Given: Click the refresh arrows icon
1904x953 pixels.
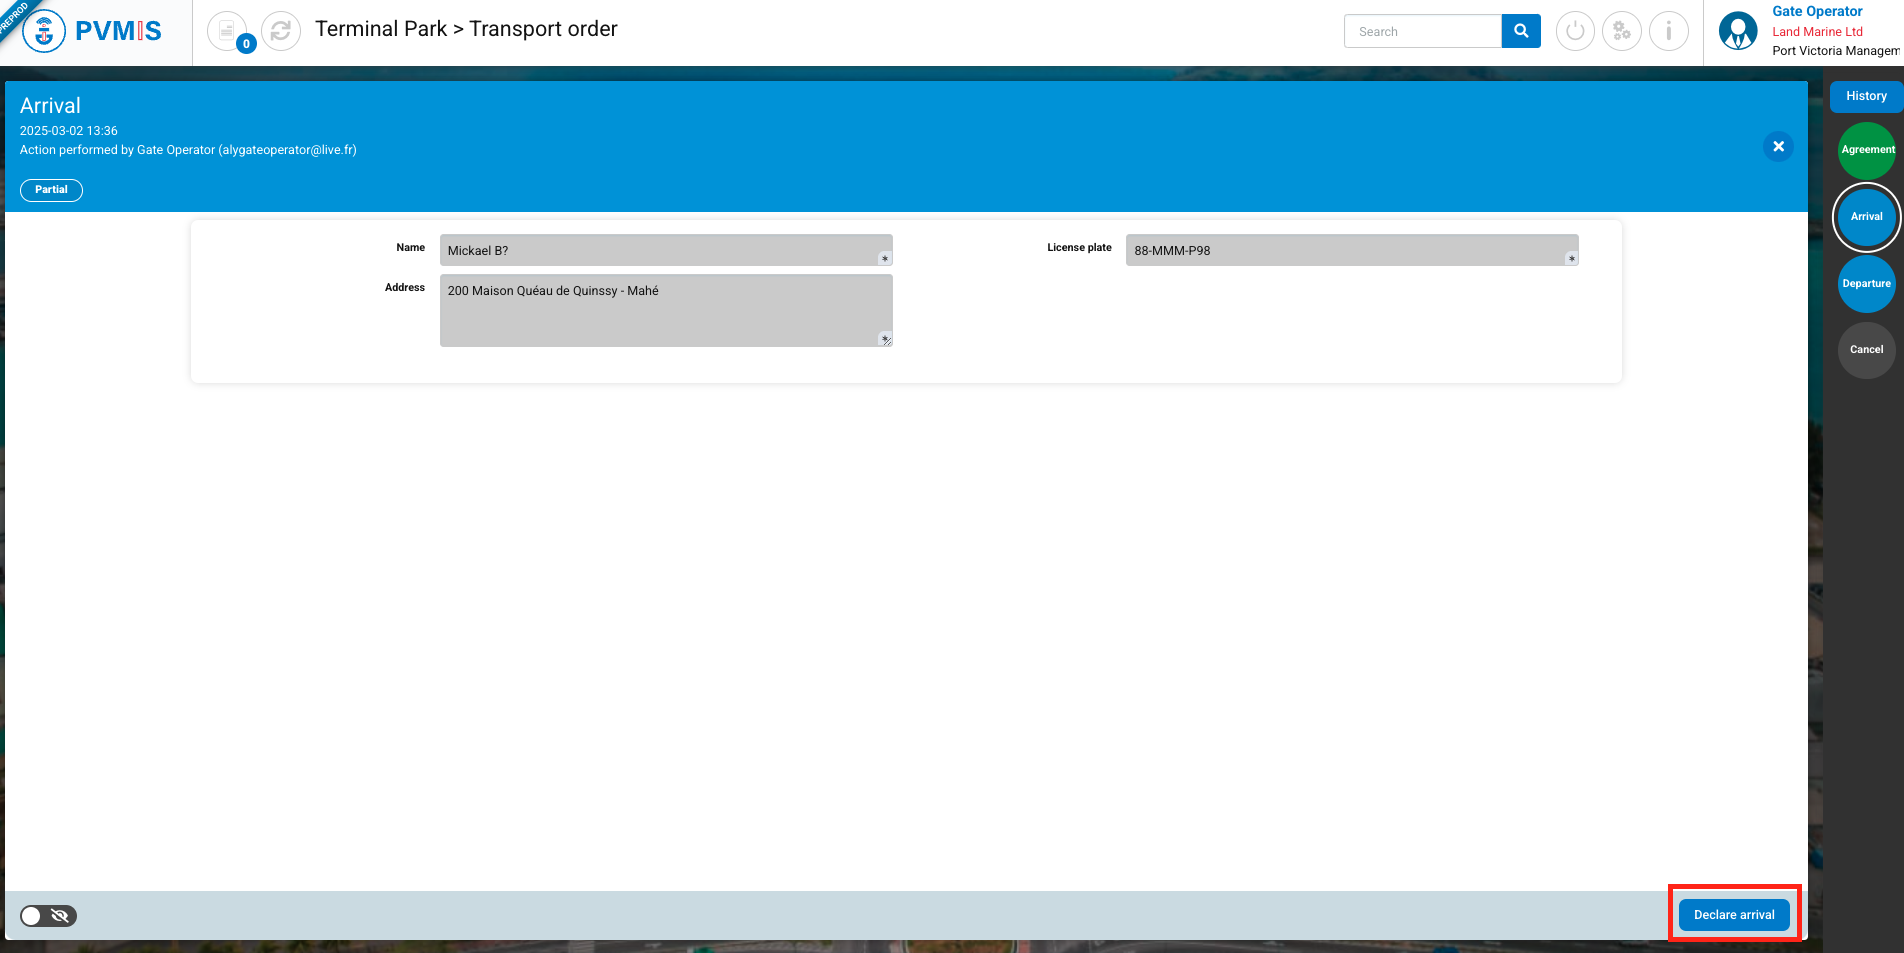Looking at the screenshot, I should (x=281, y=31).
